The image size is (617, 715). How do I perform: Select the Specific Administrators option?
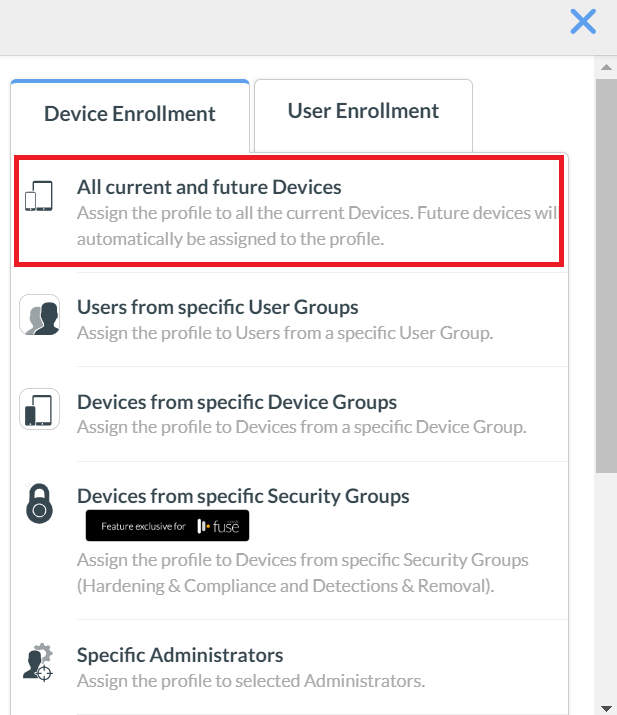[180, 656]
